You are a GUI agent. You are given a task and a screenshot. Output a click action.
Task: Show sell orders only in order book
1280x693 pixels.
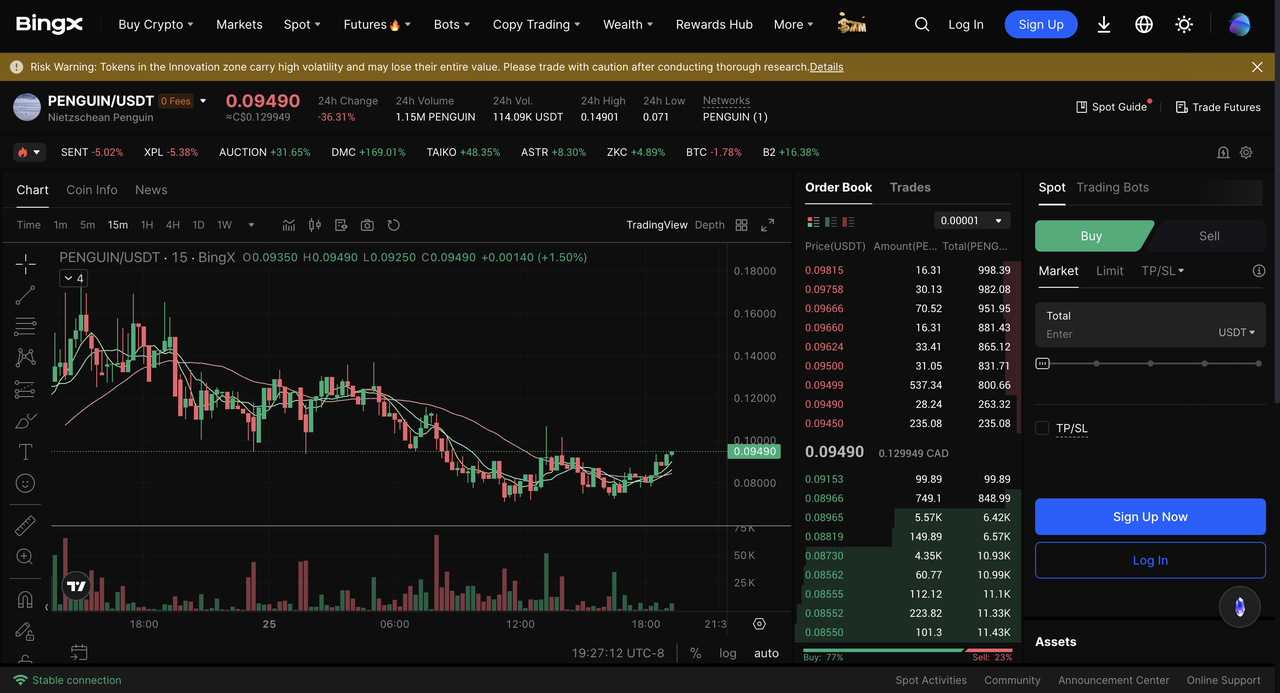click(849, 221)
